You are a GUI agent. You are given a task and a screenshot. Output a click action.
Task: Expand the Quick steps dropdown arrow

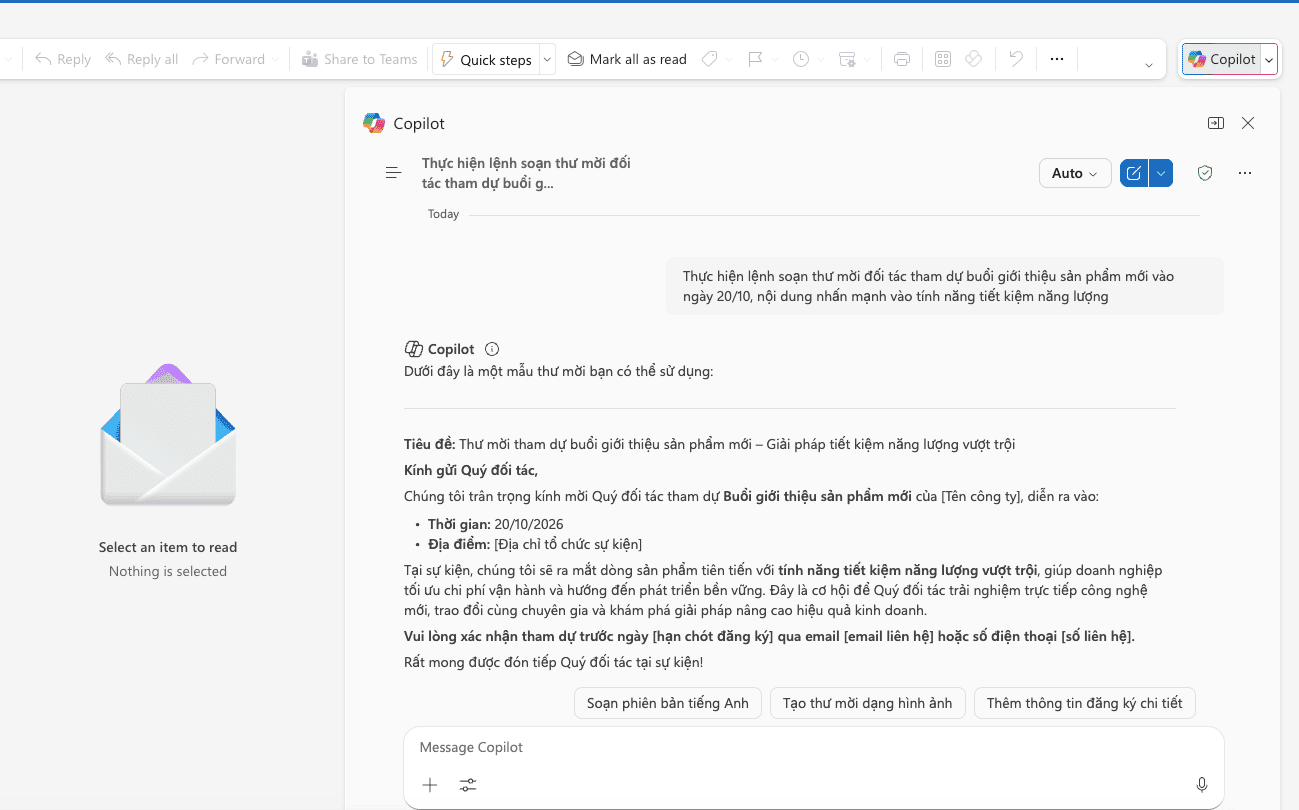coord(547,59)
